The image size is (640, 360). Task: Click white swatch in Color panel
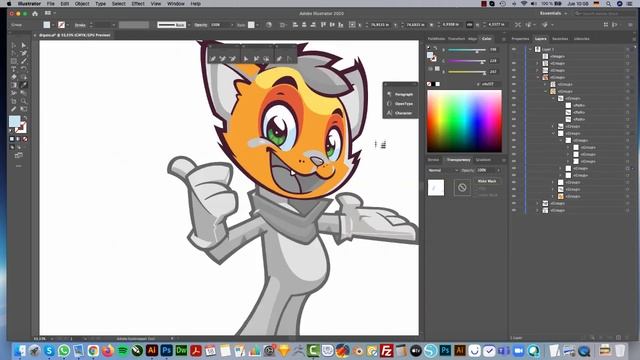tap(438, 84)
